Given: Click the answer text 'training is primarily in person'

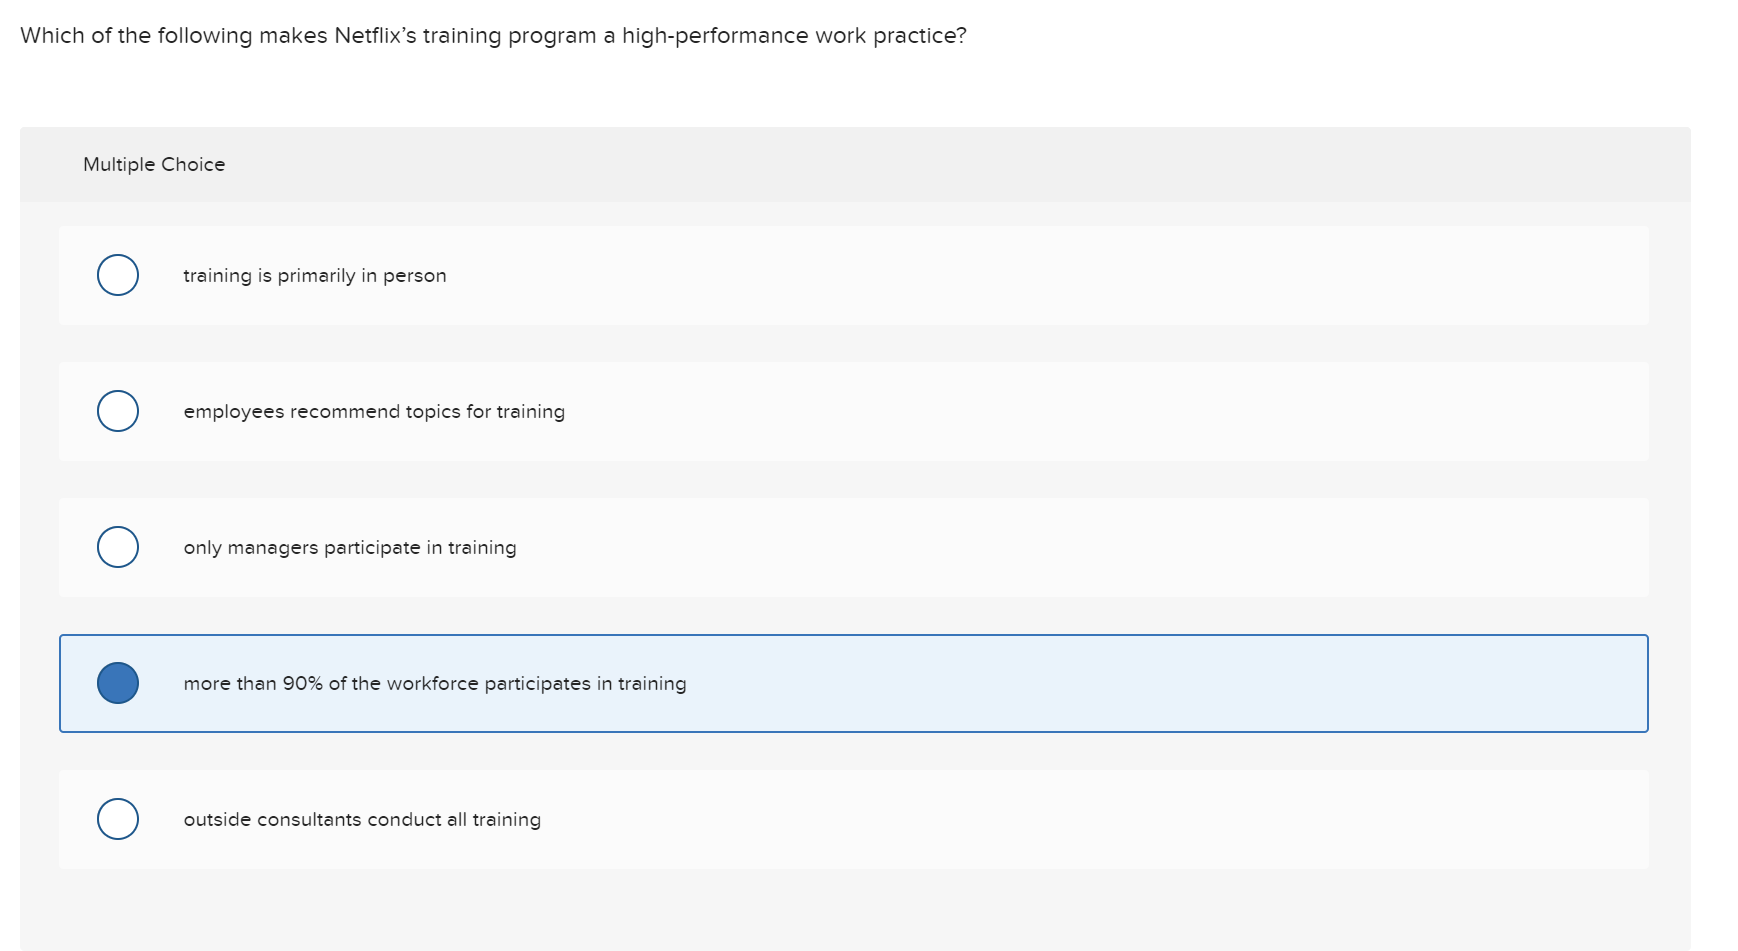Looking at the screenshot, I should (x=314, y=275).
